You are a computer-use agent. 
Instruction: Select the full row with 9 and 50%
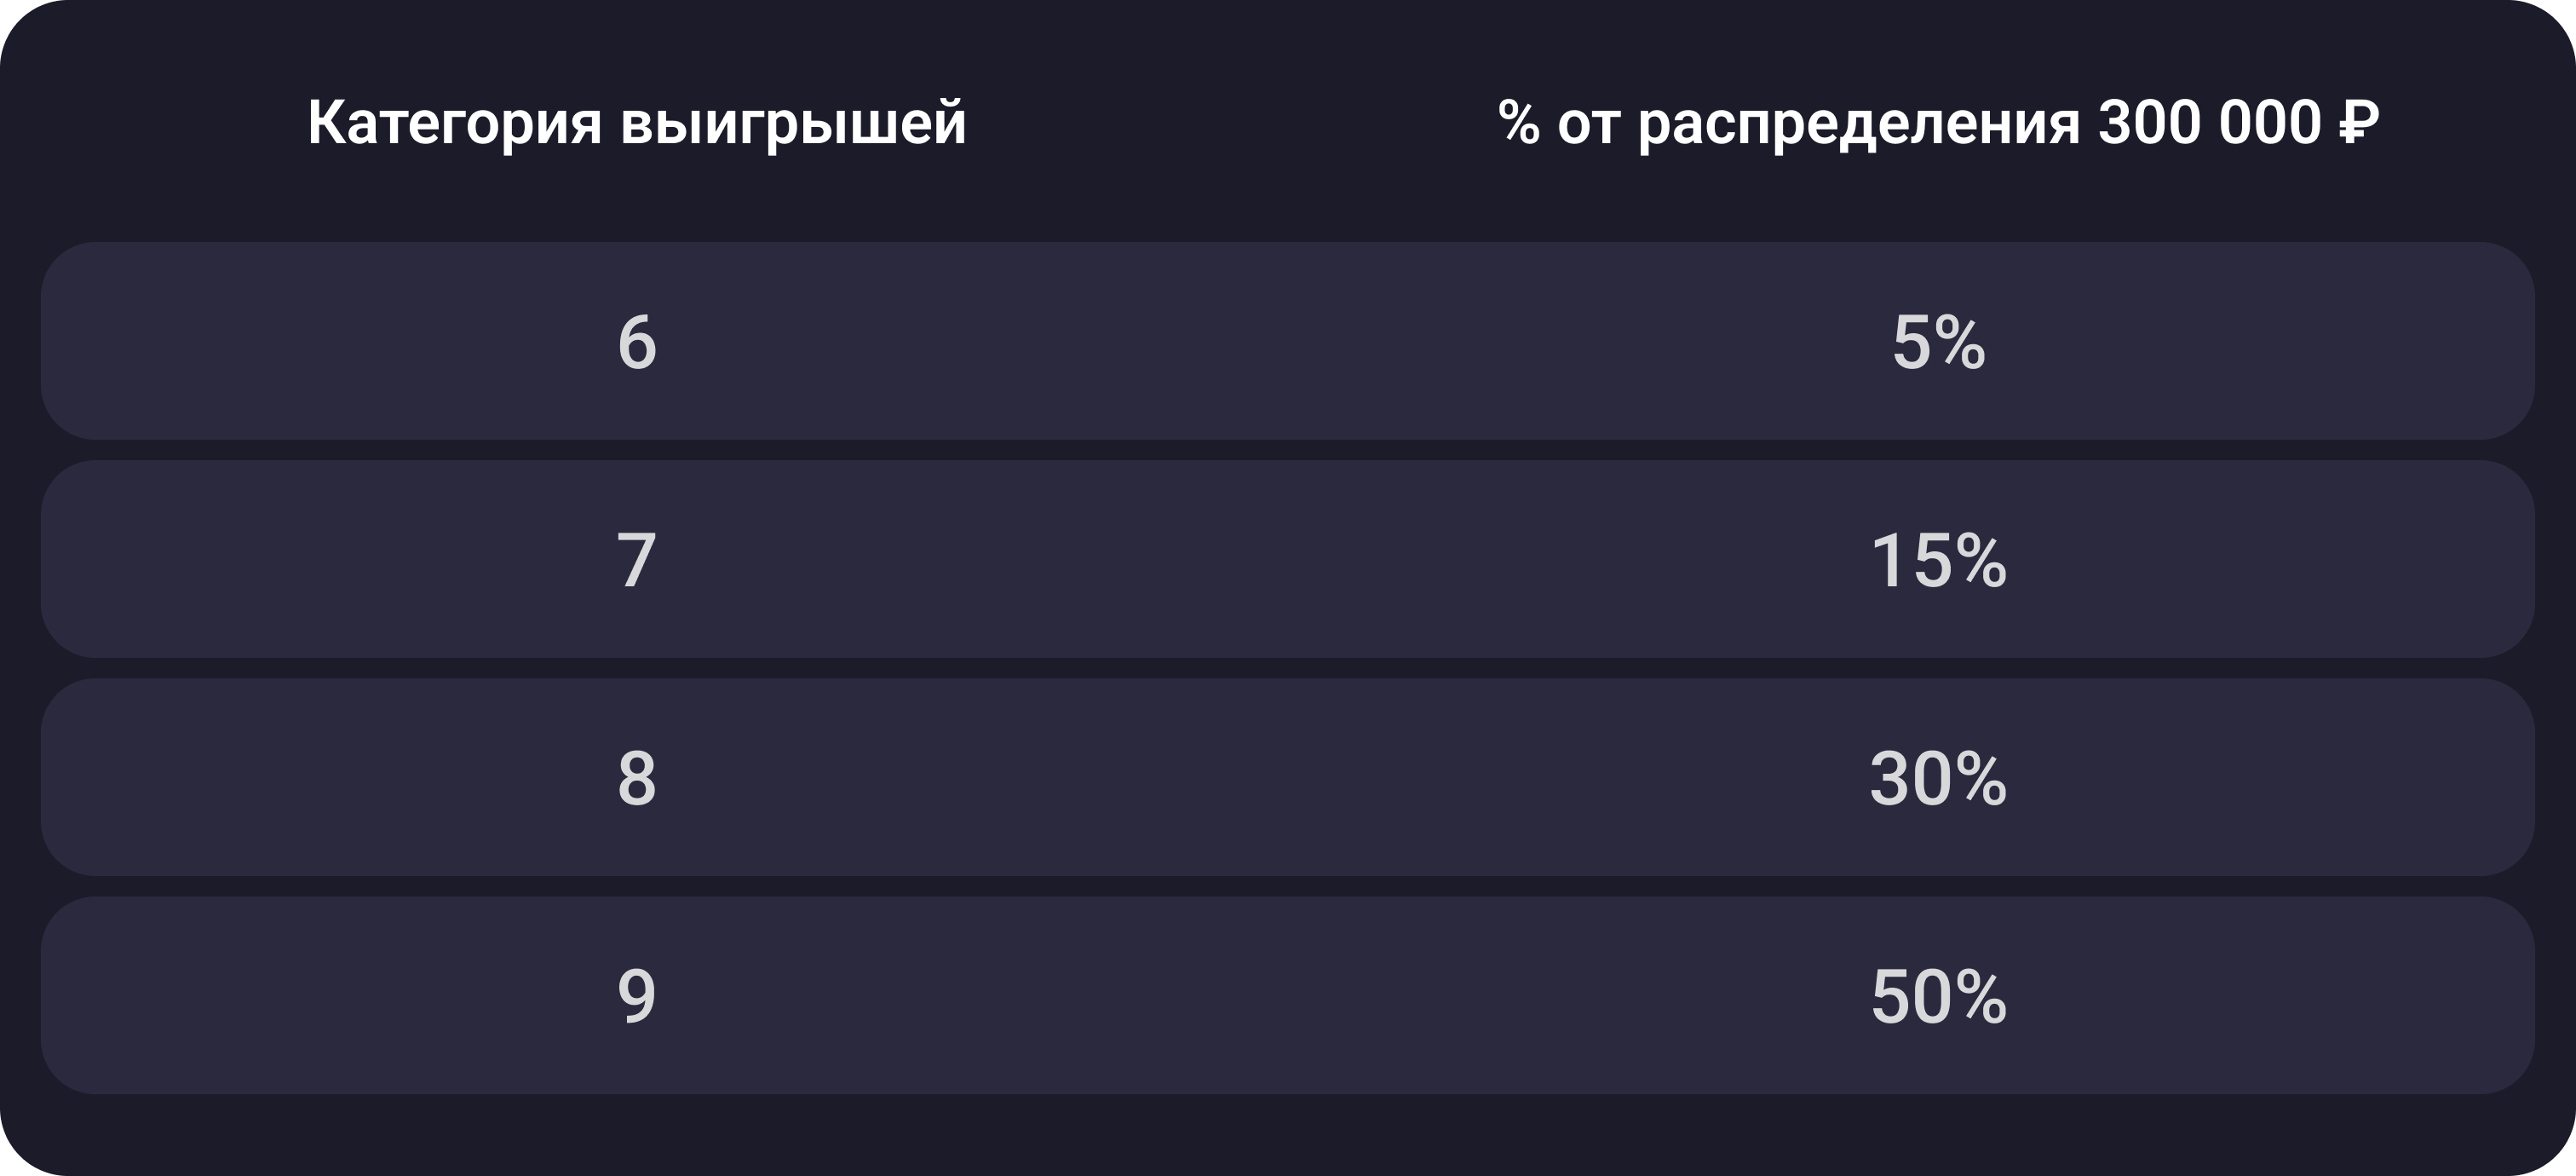click(1288, 995)
